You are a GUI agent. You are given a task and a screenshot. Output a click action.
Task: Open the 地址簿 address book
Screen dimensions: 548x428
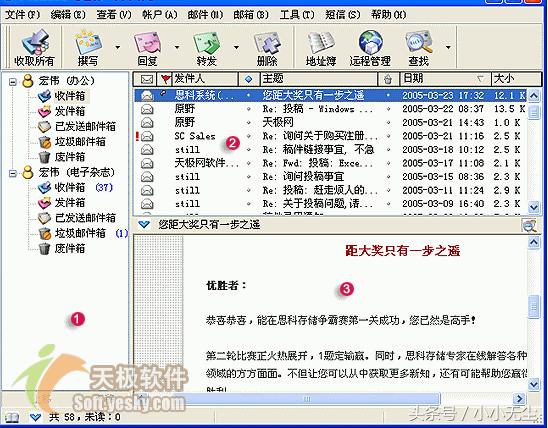tap(321, 47)
